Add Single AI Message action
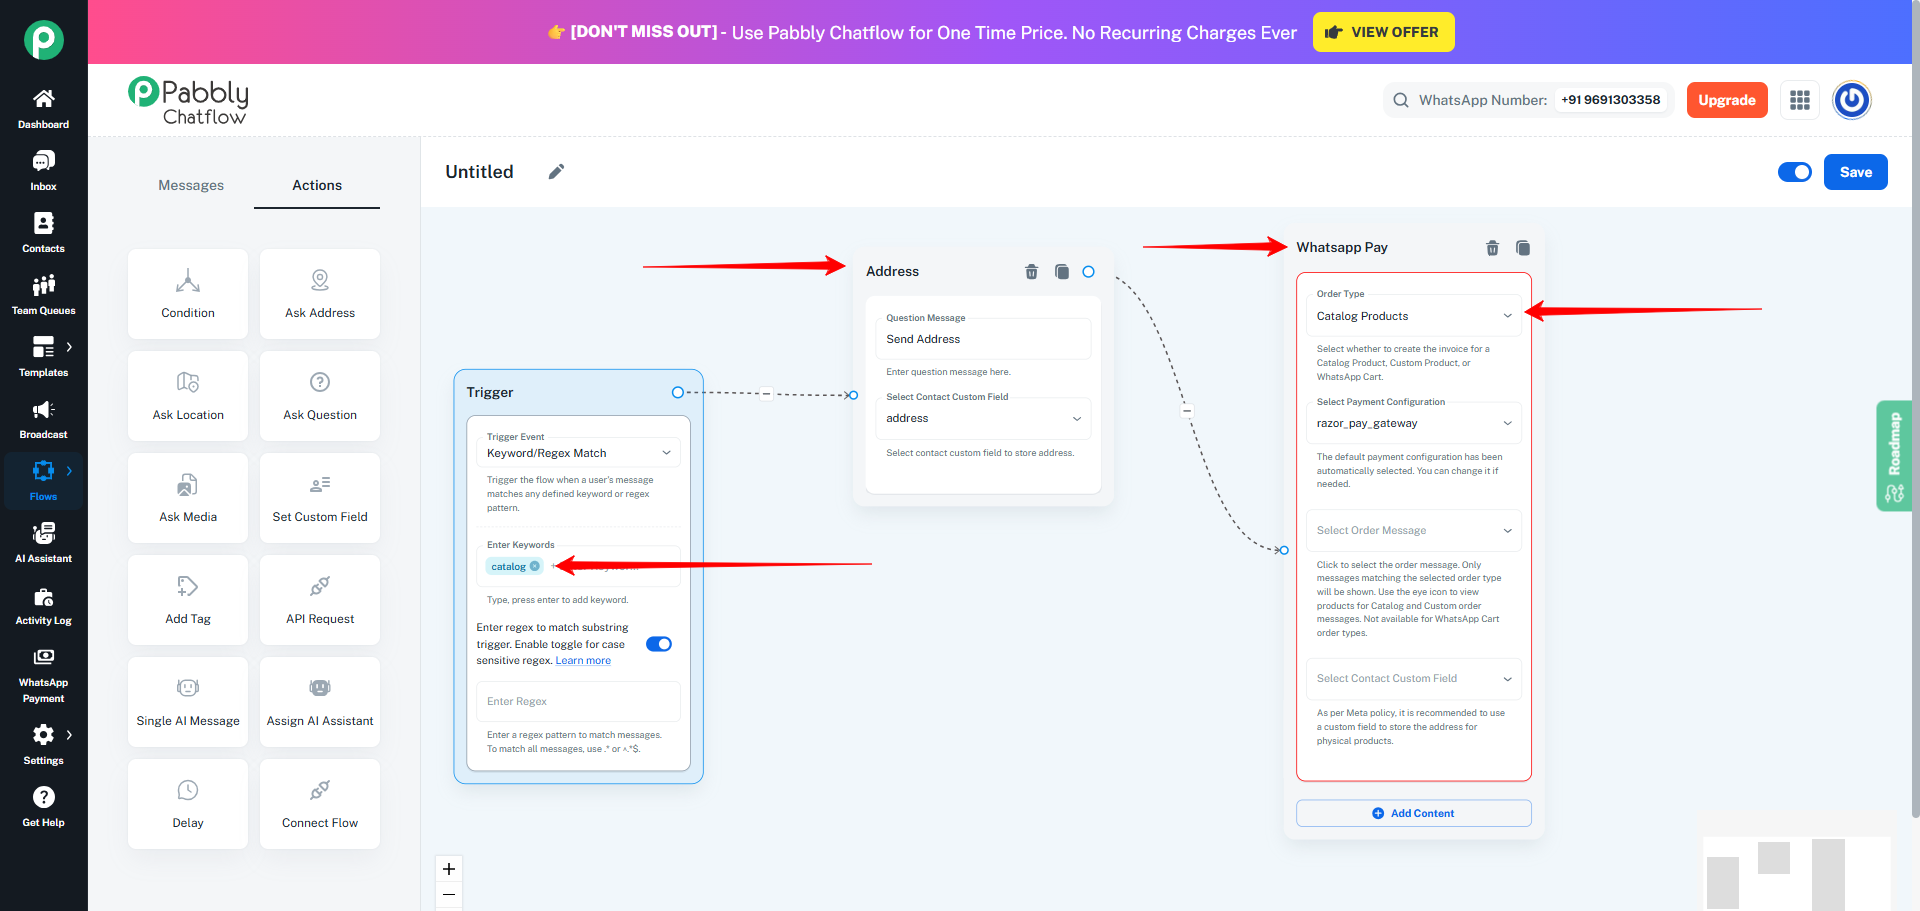 coord(188,702)
